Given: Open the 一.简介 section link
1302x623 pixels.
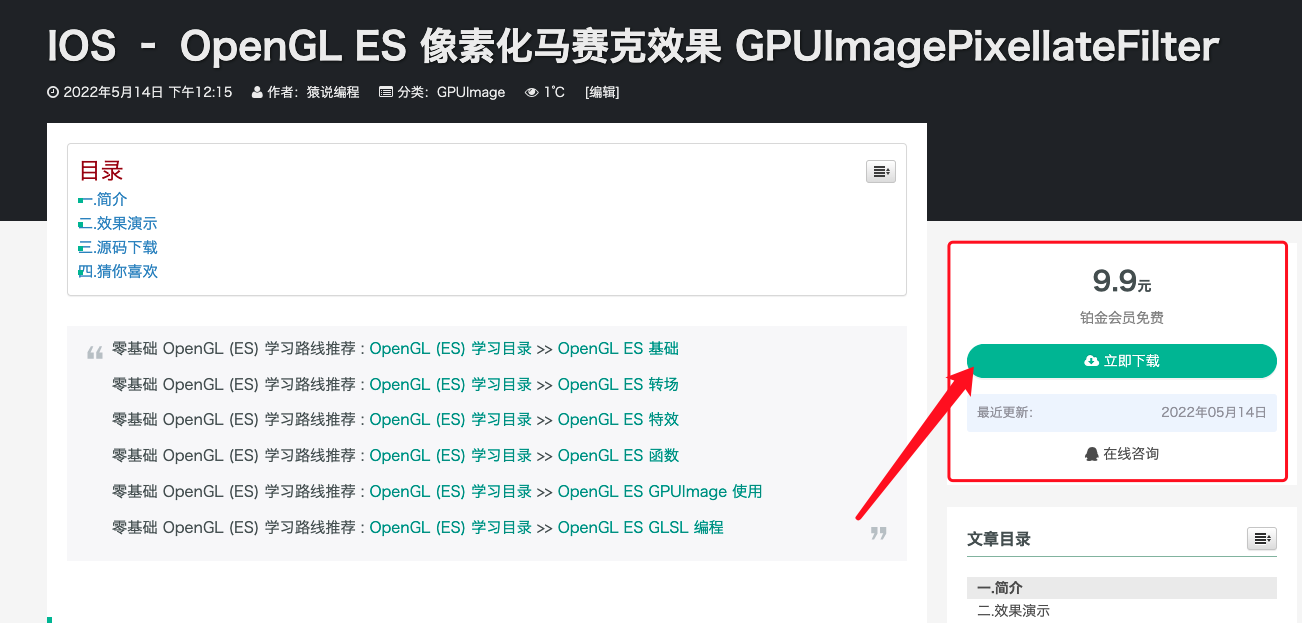Looking at the screenshot, I should [x=102, y=199].
